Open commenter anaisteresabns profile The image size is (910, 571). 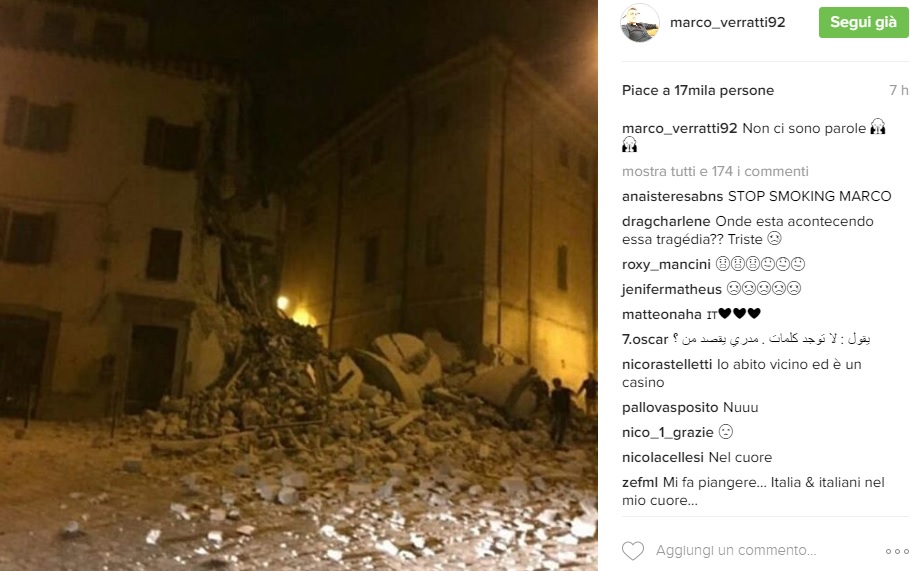[672, 196]
